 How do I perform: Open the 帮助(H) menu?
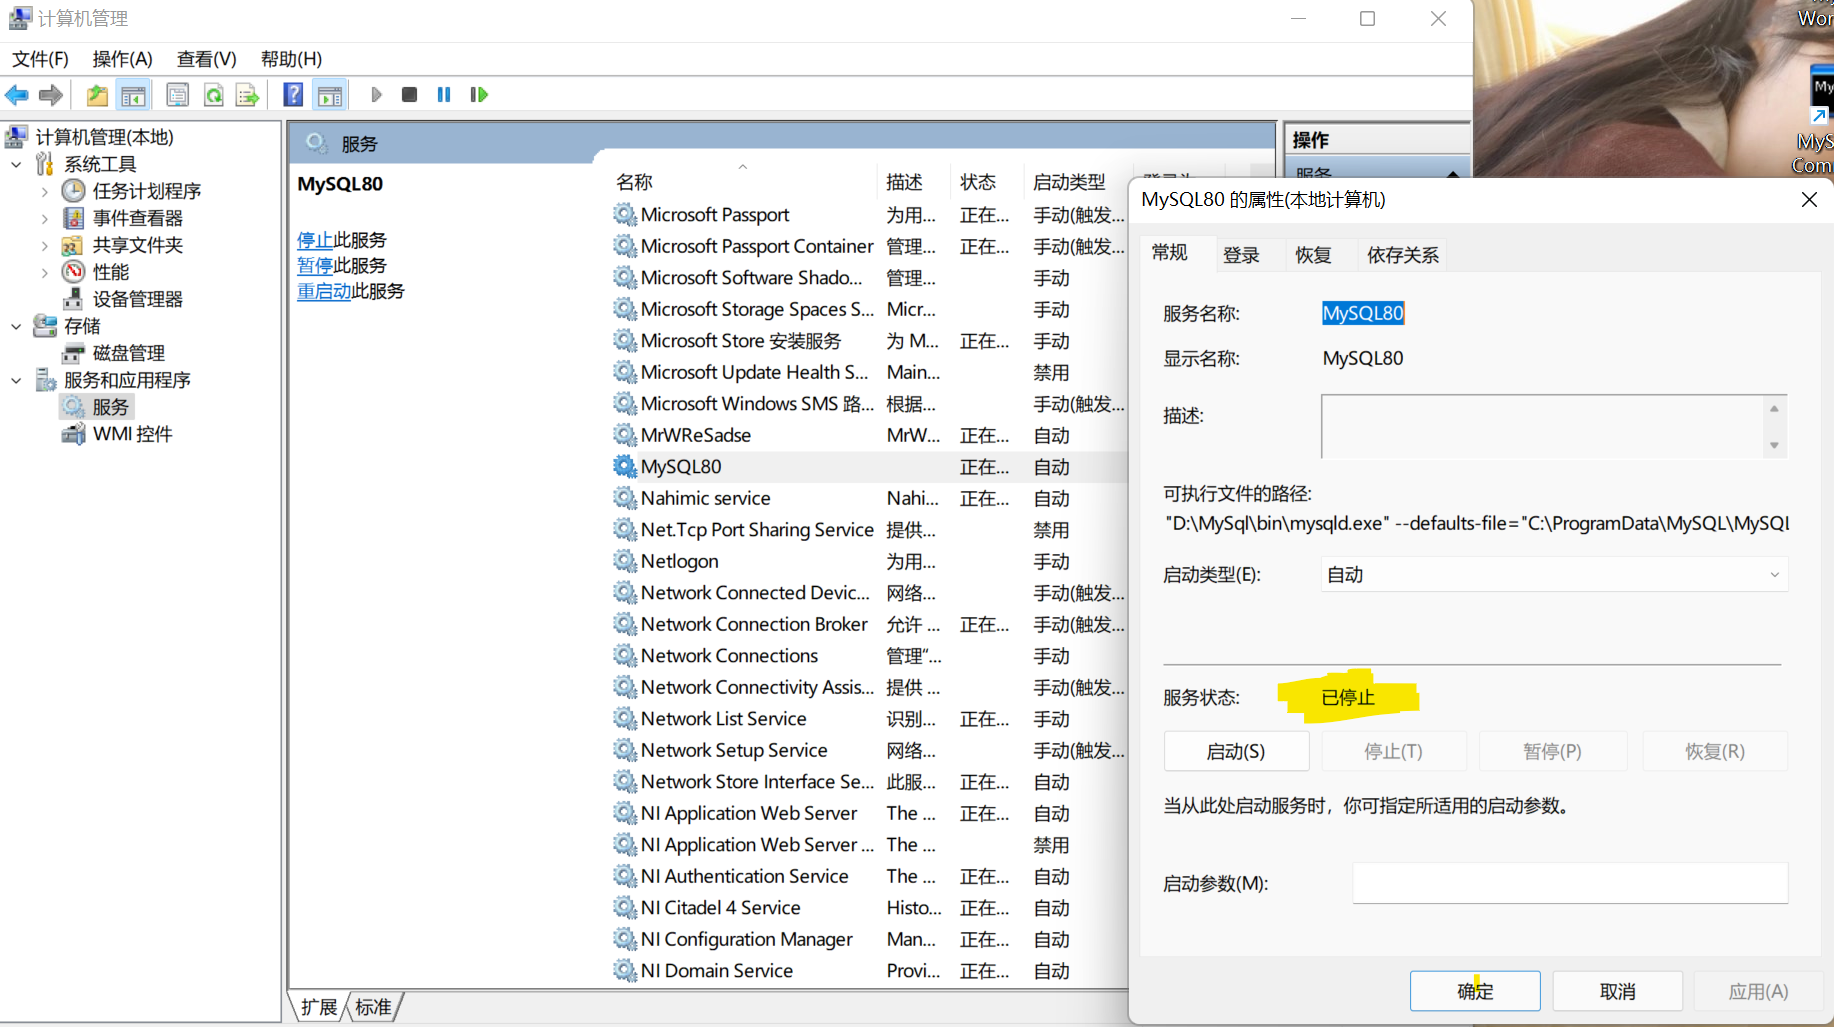(291, 59)
